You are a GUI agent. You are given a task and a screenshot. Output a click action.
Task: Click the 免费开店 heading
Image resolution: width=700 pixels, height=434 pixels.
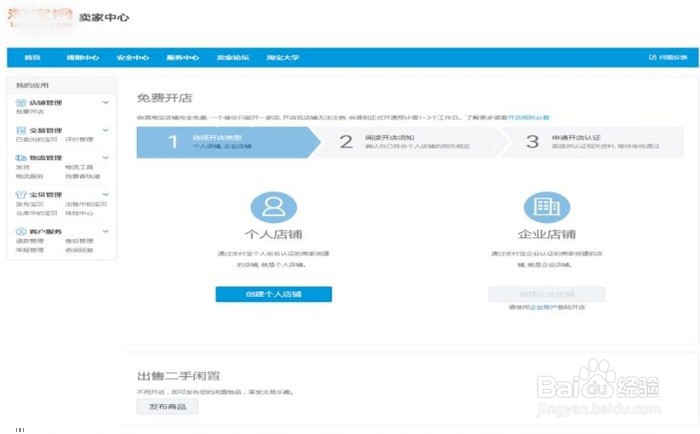(x=164, y=98)
